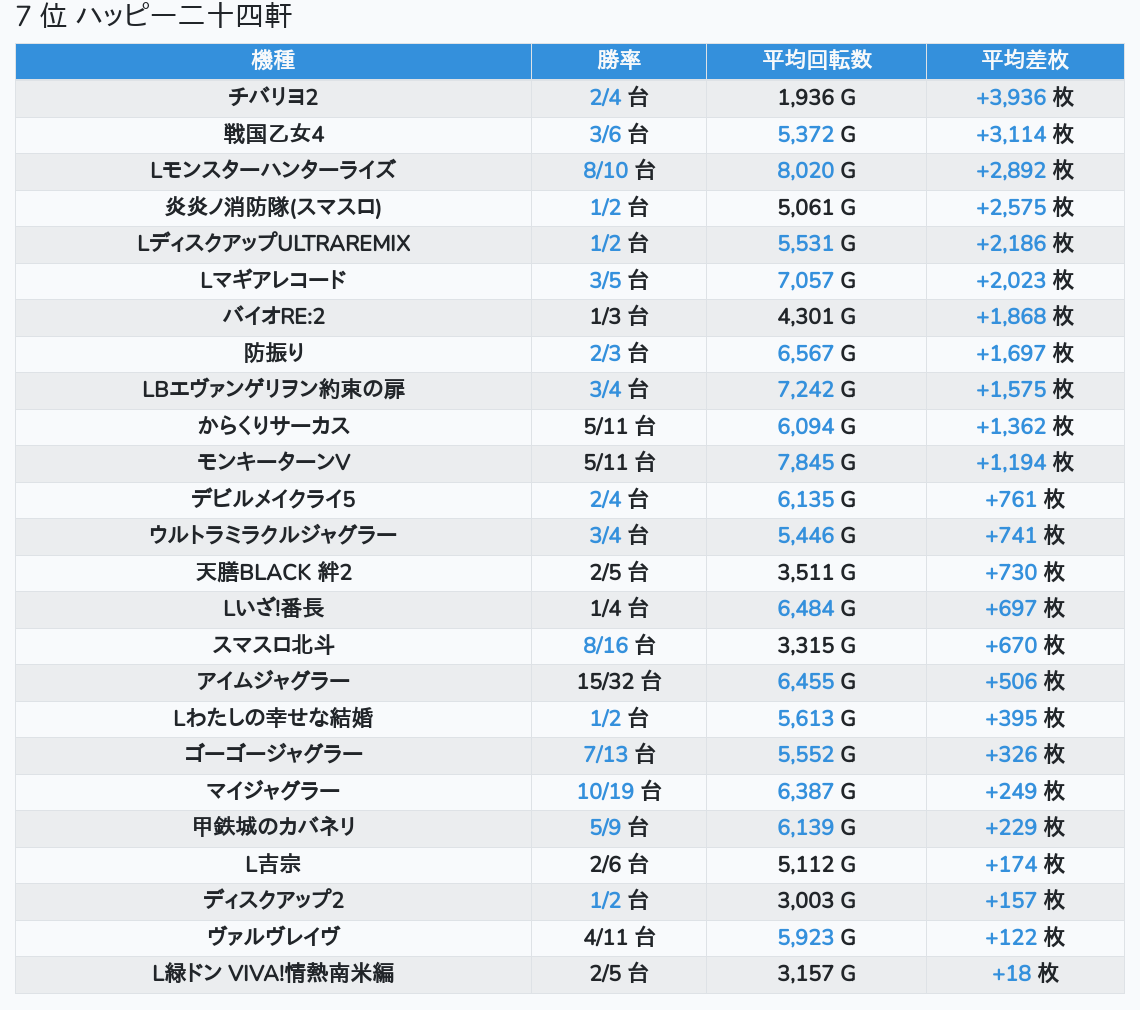
Task: Click the +2,892 枚 difference value
Action: pos(1025,171)
